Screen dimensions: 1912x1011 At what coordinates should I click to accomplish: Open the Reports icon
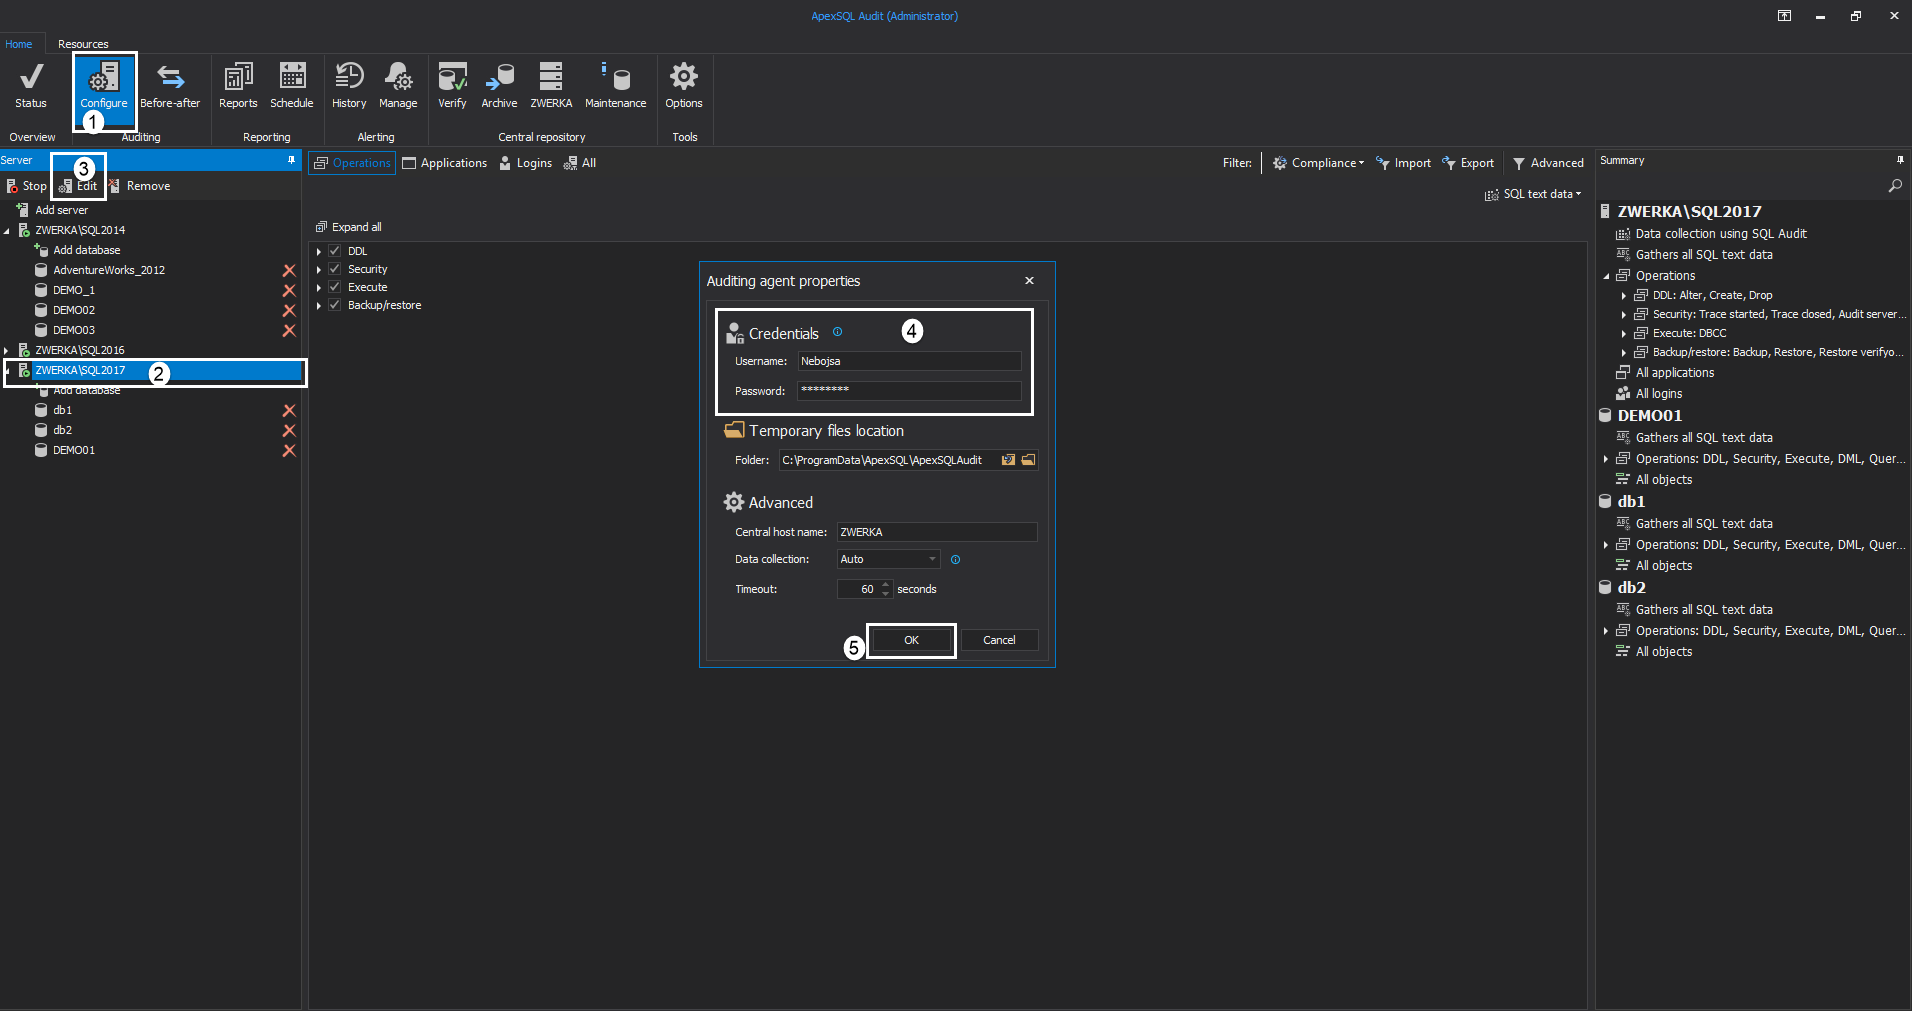click(x=238, y=85)
